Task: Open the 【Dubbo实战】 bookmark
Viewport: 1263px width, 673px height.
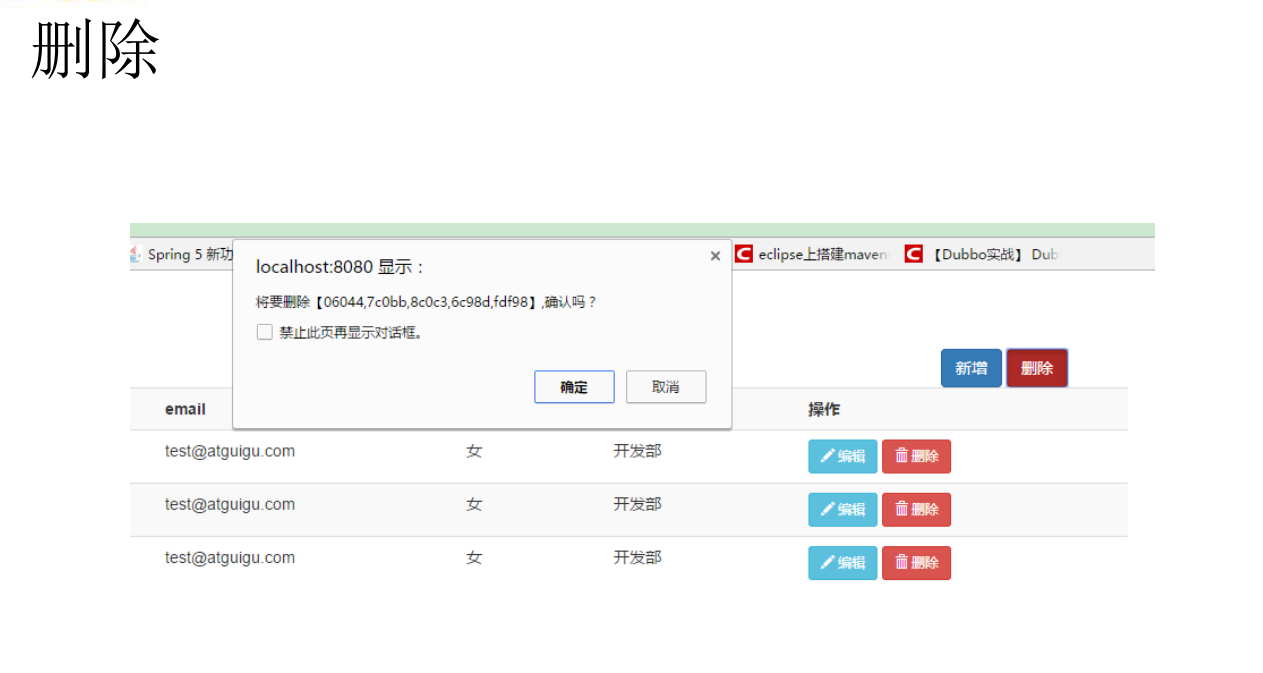Action: (x=982, y=254)
